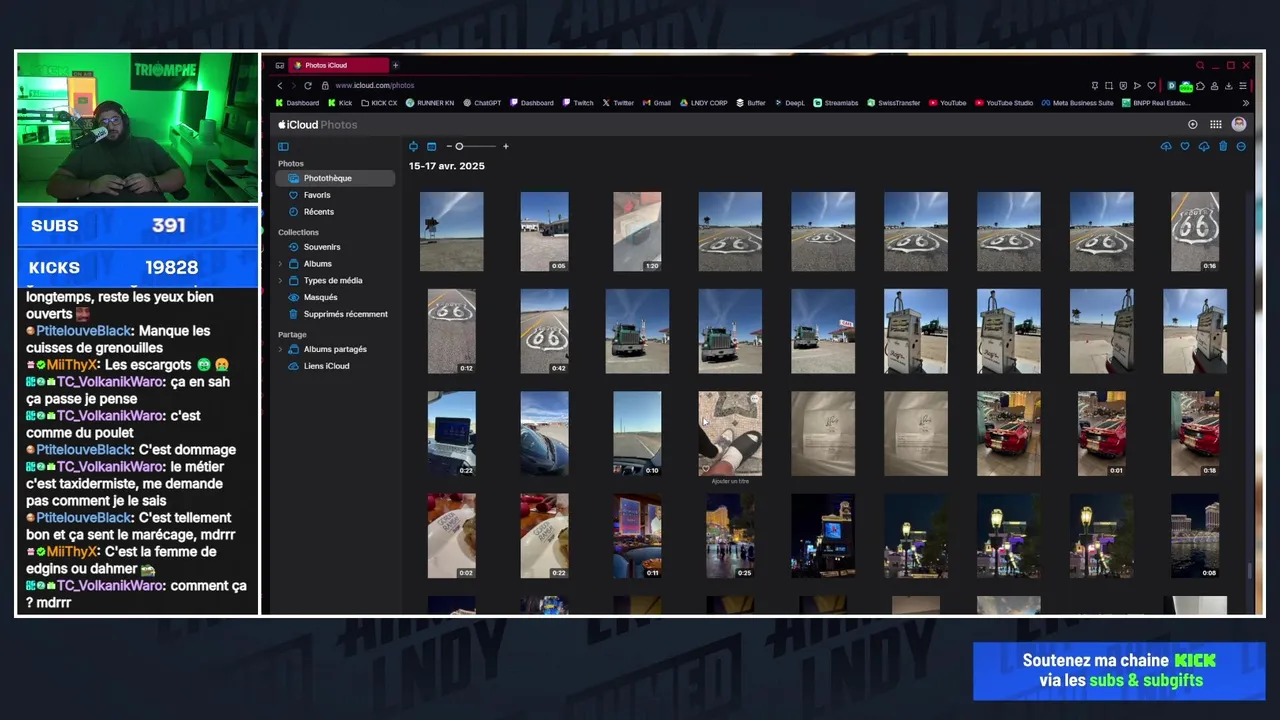Open the SwissTransfer bookmark
Viewport: 1280px width, 720px height.
tap(893, 103)
